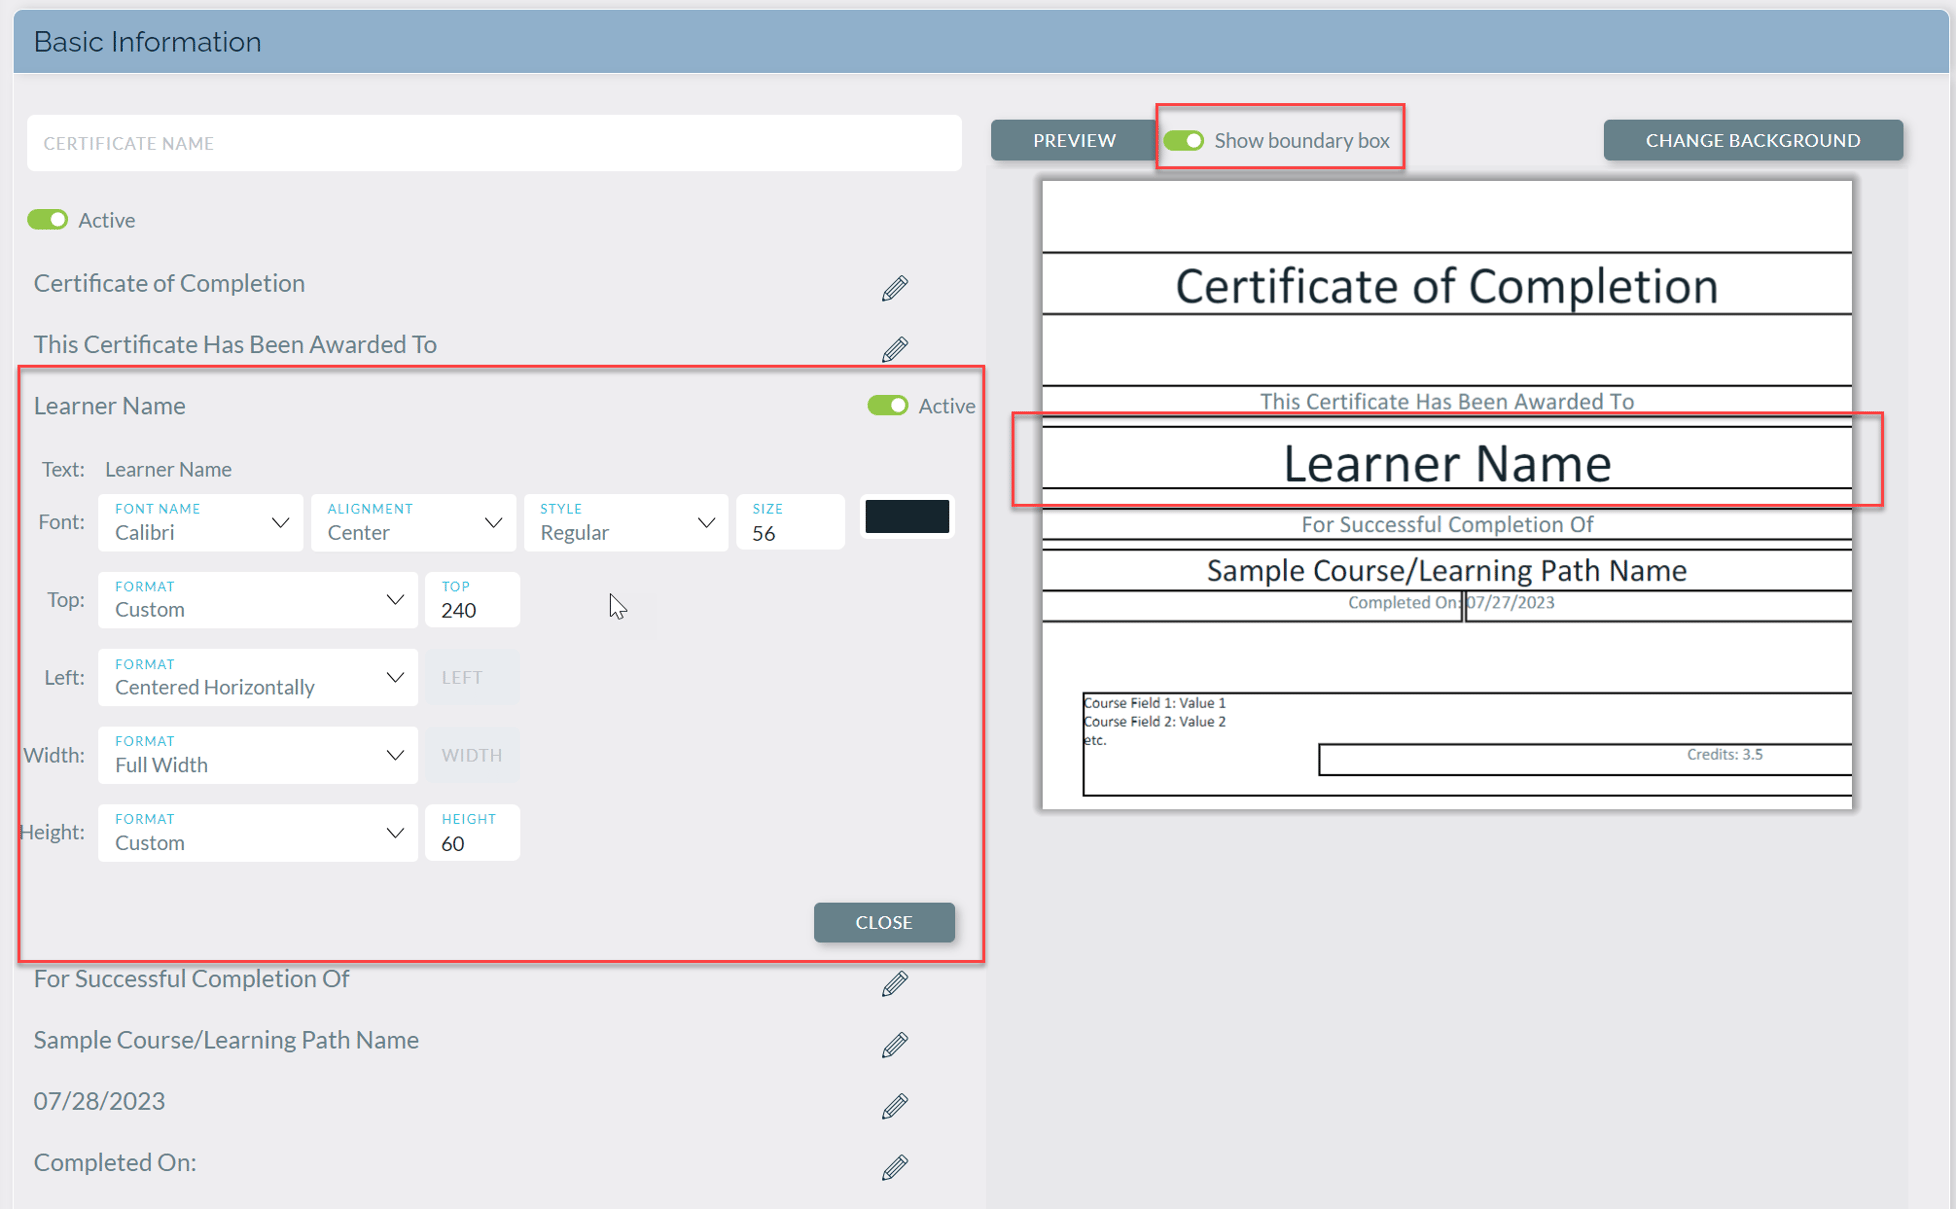Expand the Width format dropdown
1956x1209 pixels.
point(258,755)
